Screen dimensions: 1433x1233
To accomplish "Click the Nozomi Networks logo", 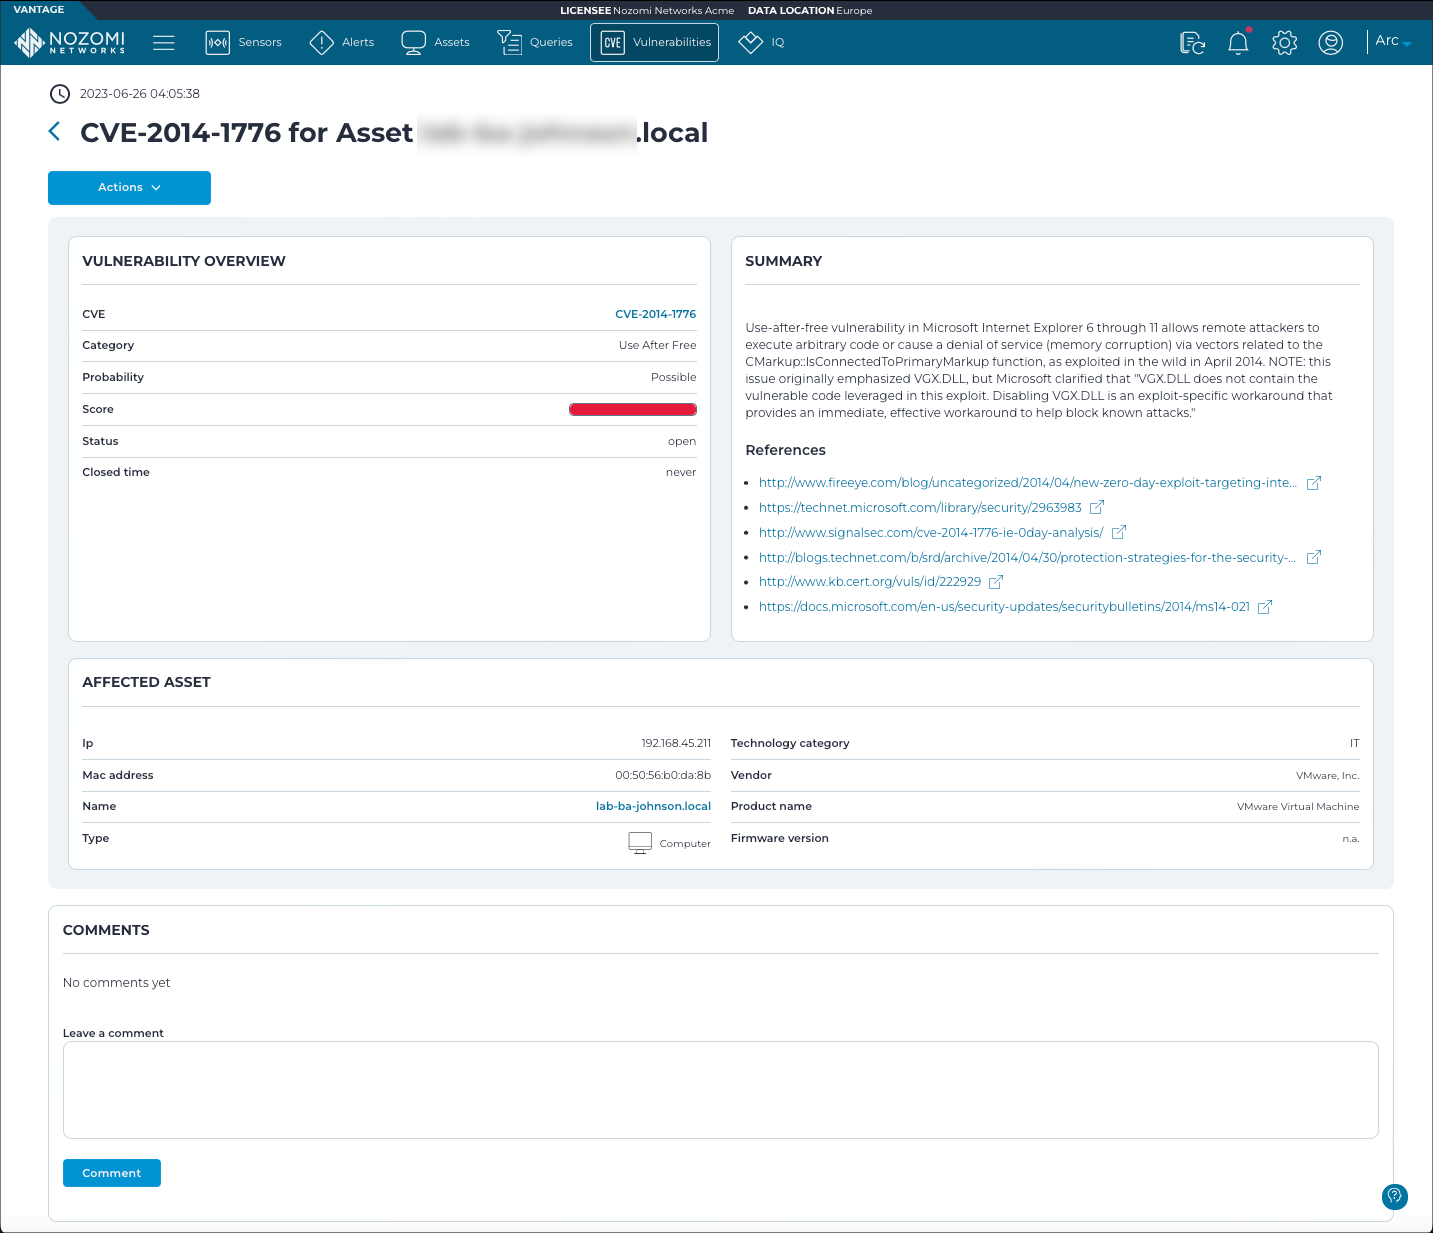I will pos(70,42).
